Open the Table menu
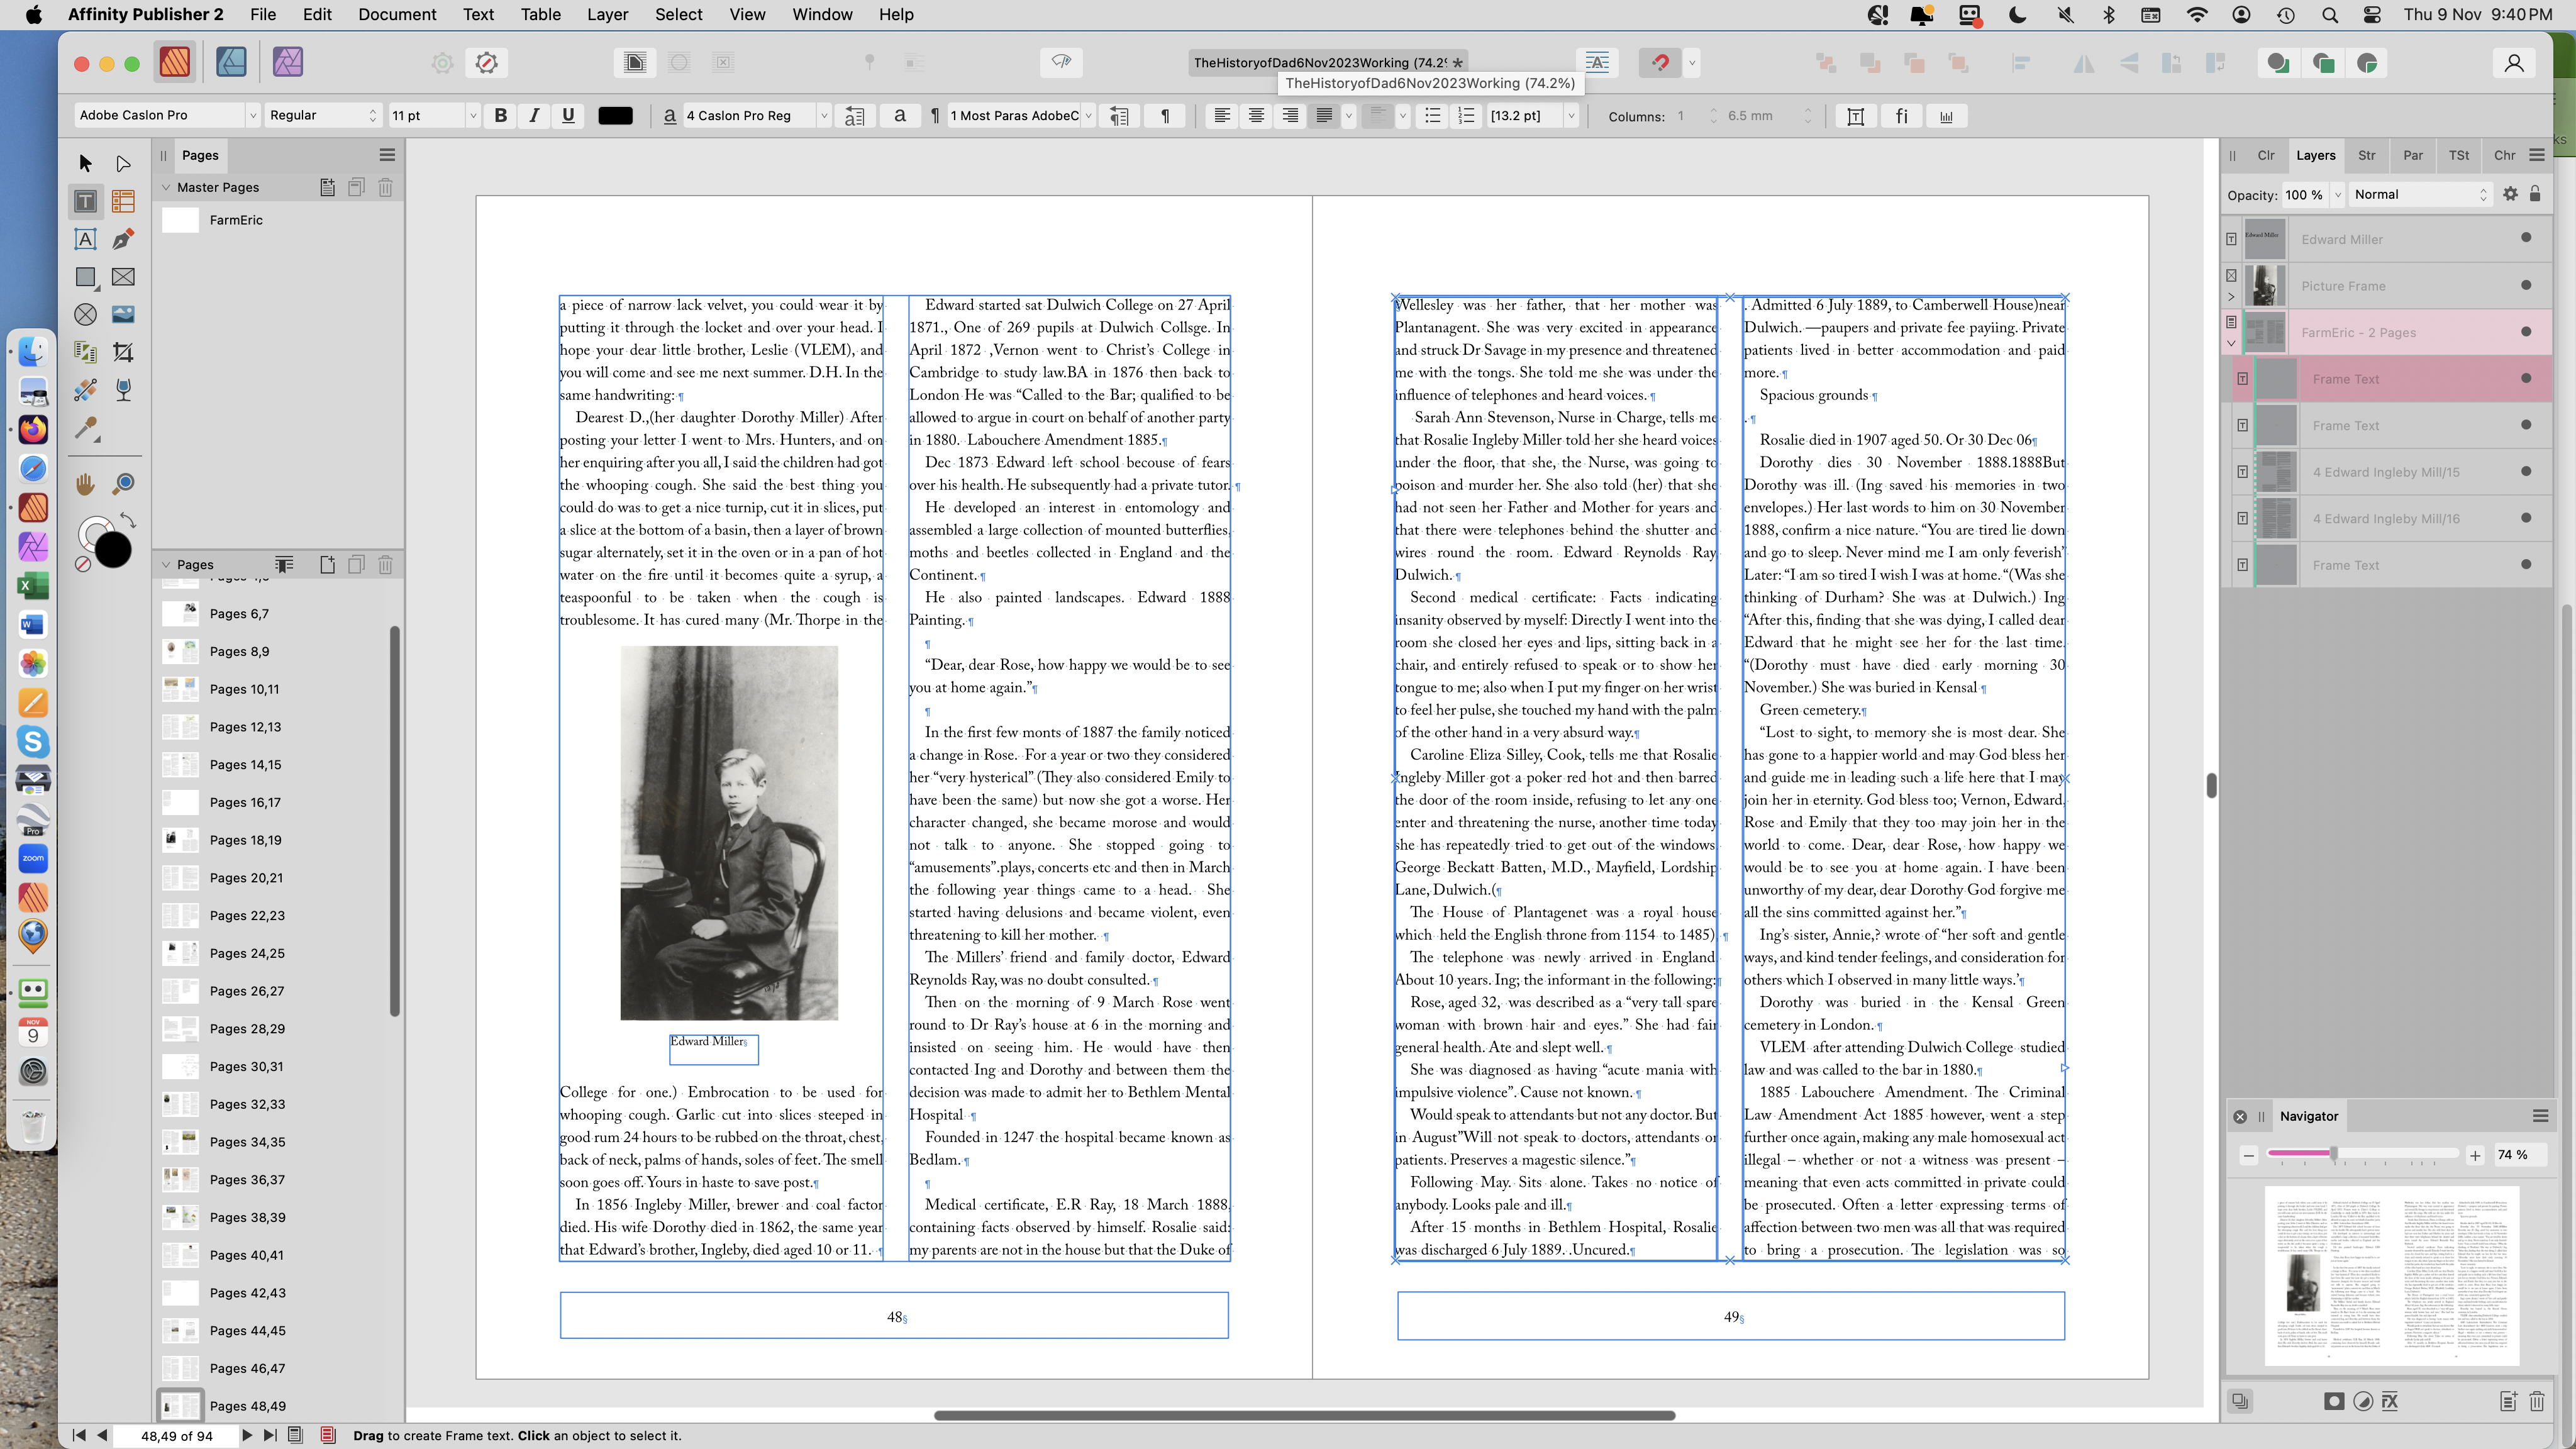The width and height of the screenshot is (2576, 1449). click(540, 14)
